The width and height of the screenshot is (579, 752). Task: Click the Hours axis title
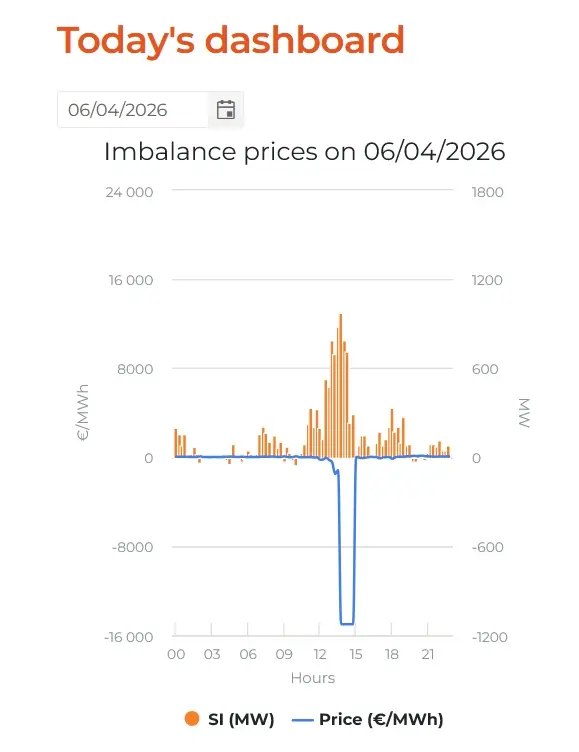pyautogui.click(x=313, y=678)
